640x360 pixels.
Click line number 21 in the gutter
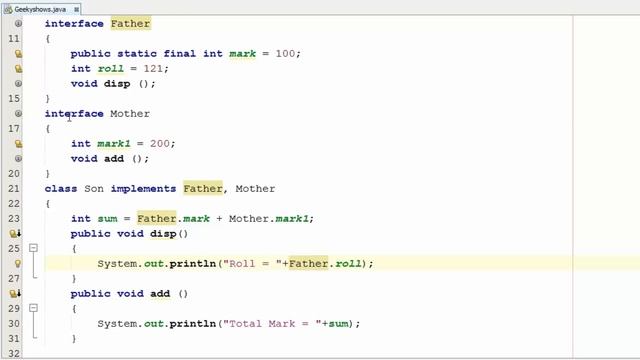(13, 189)
